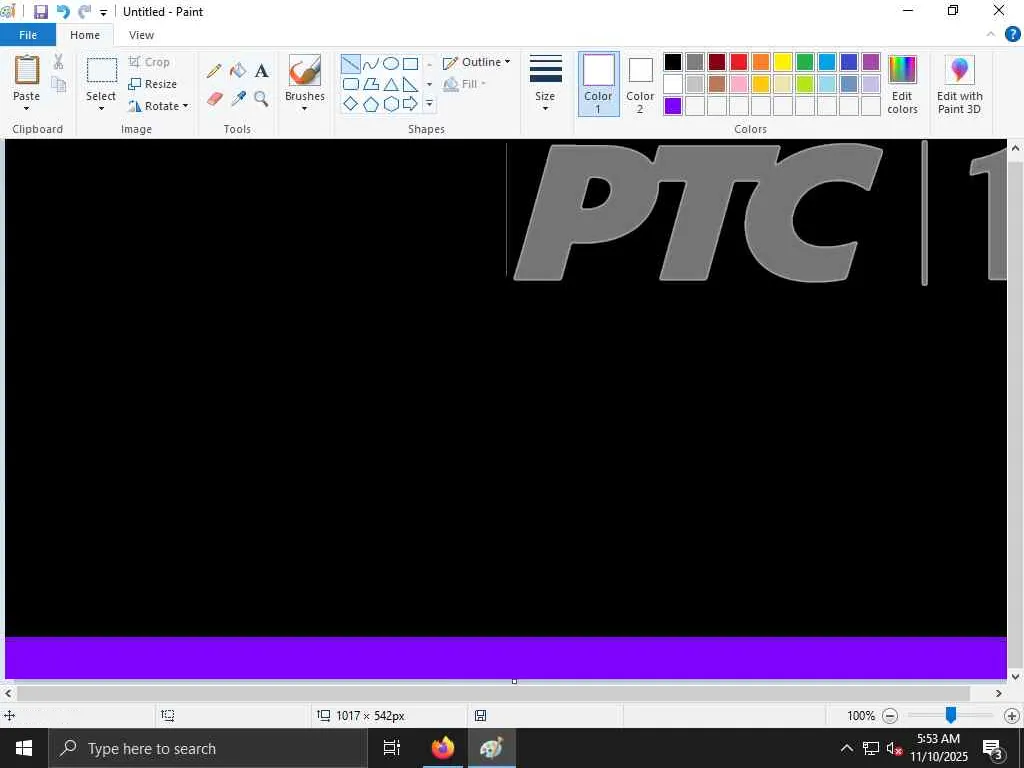Open the Resize dialog
The height and width of the screenshot is (768, 1024).
(x=153, y=84)
